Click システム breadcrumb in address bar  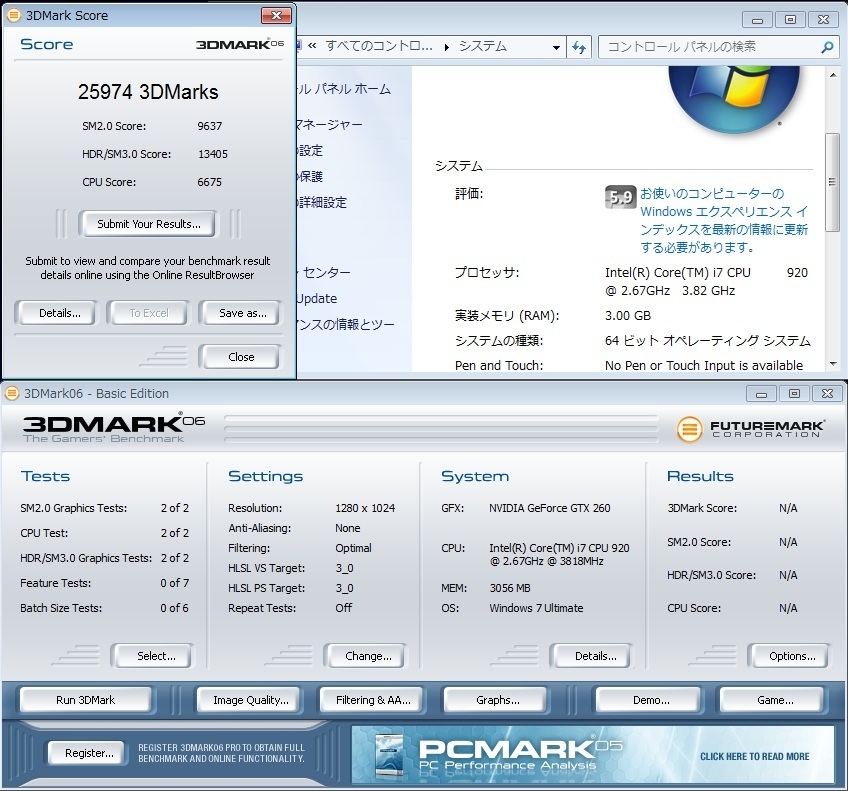(x=482, y=46)
